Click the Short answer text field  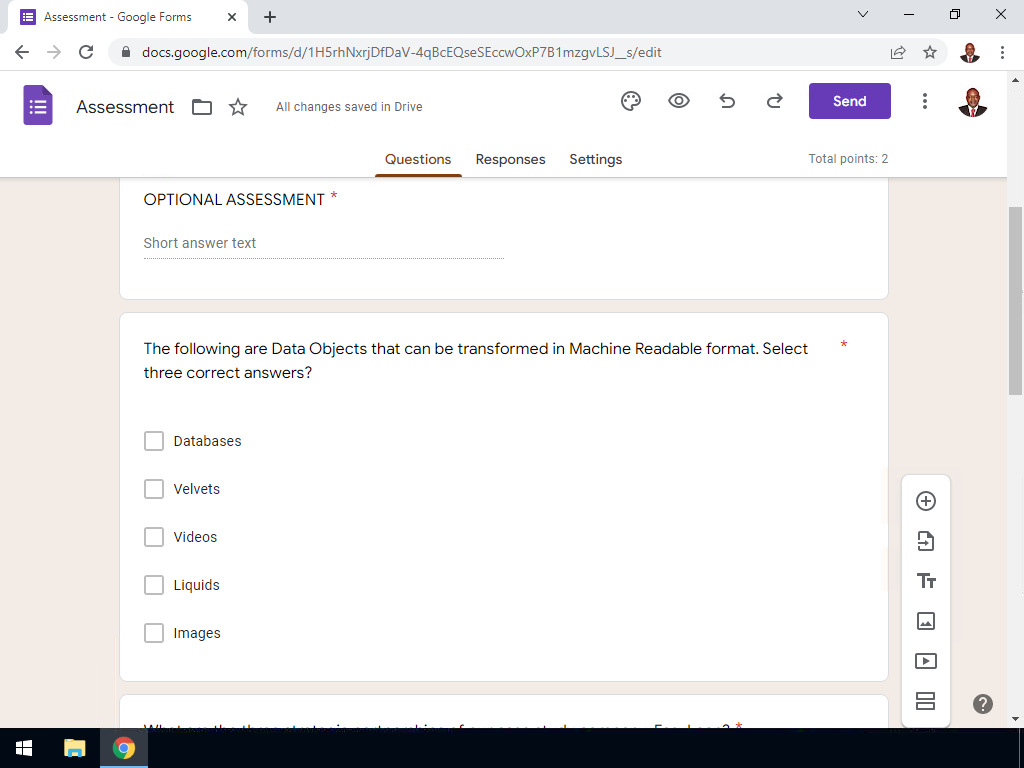coord(324,244)
